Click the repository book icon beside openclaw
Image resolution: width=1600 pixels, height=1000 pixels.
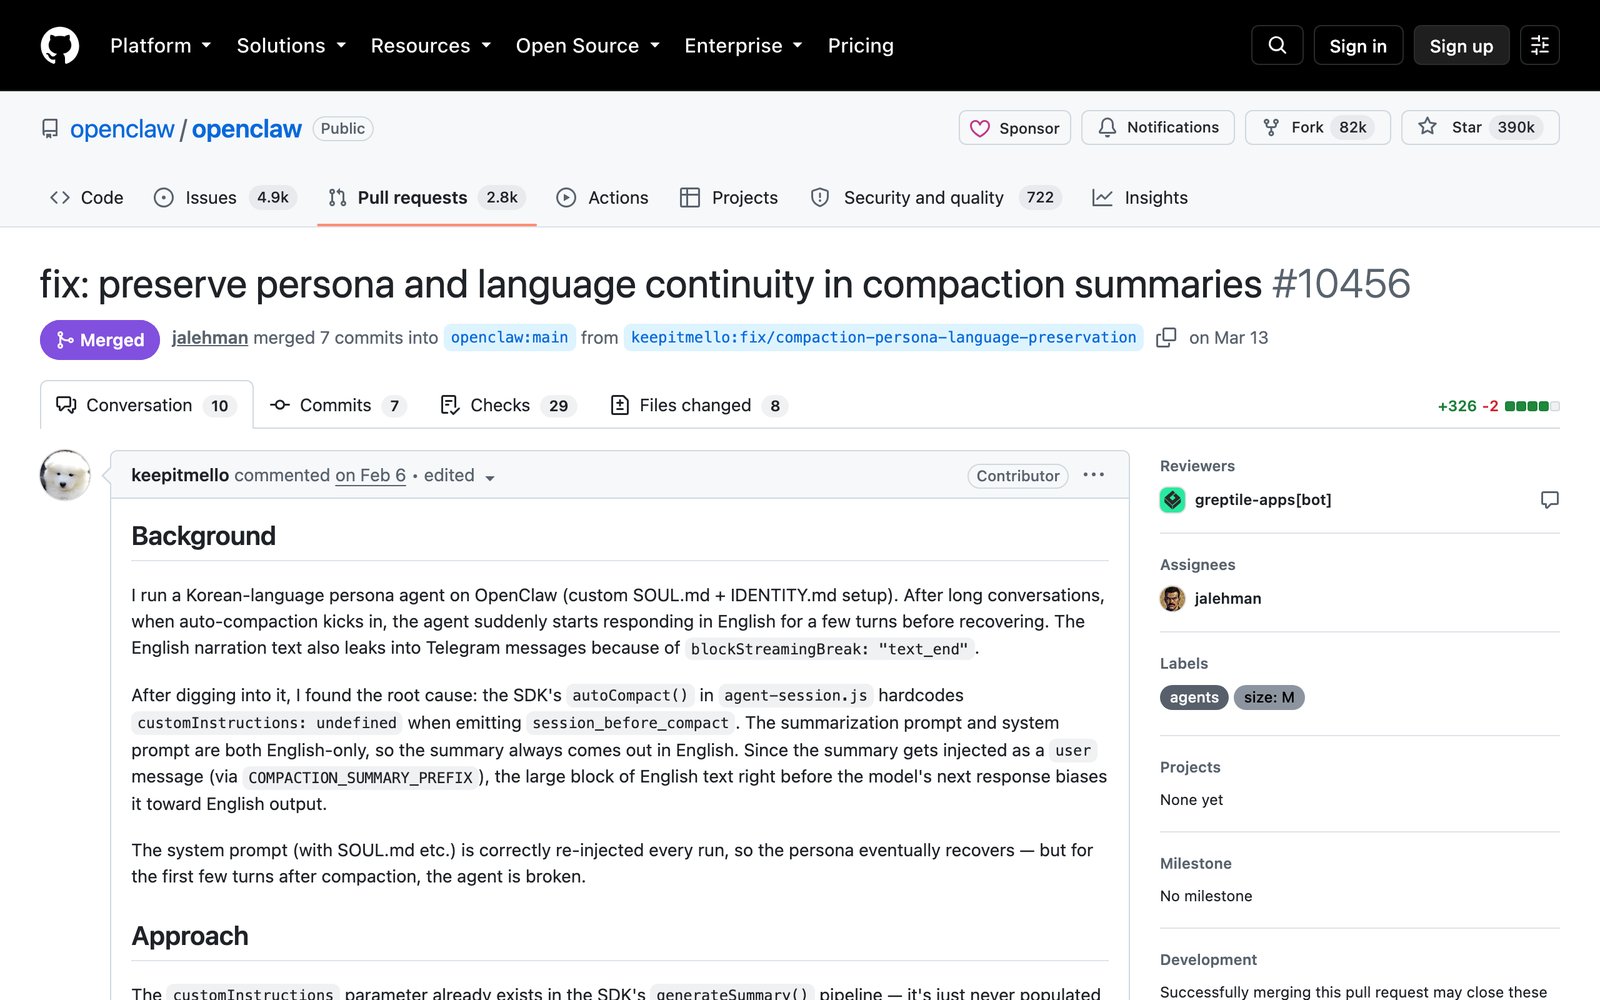pos(50,129)
